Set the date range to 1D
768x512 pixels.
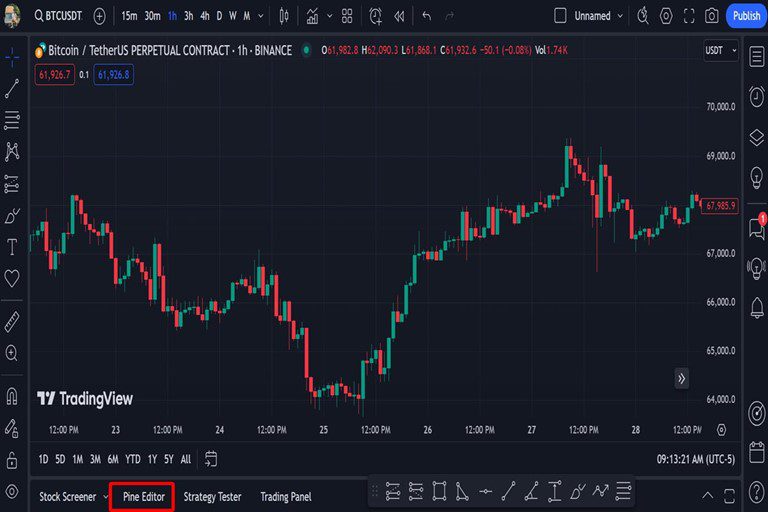44,459
